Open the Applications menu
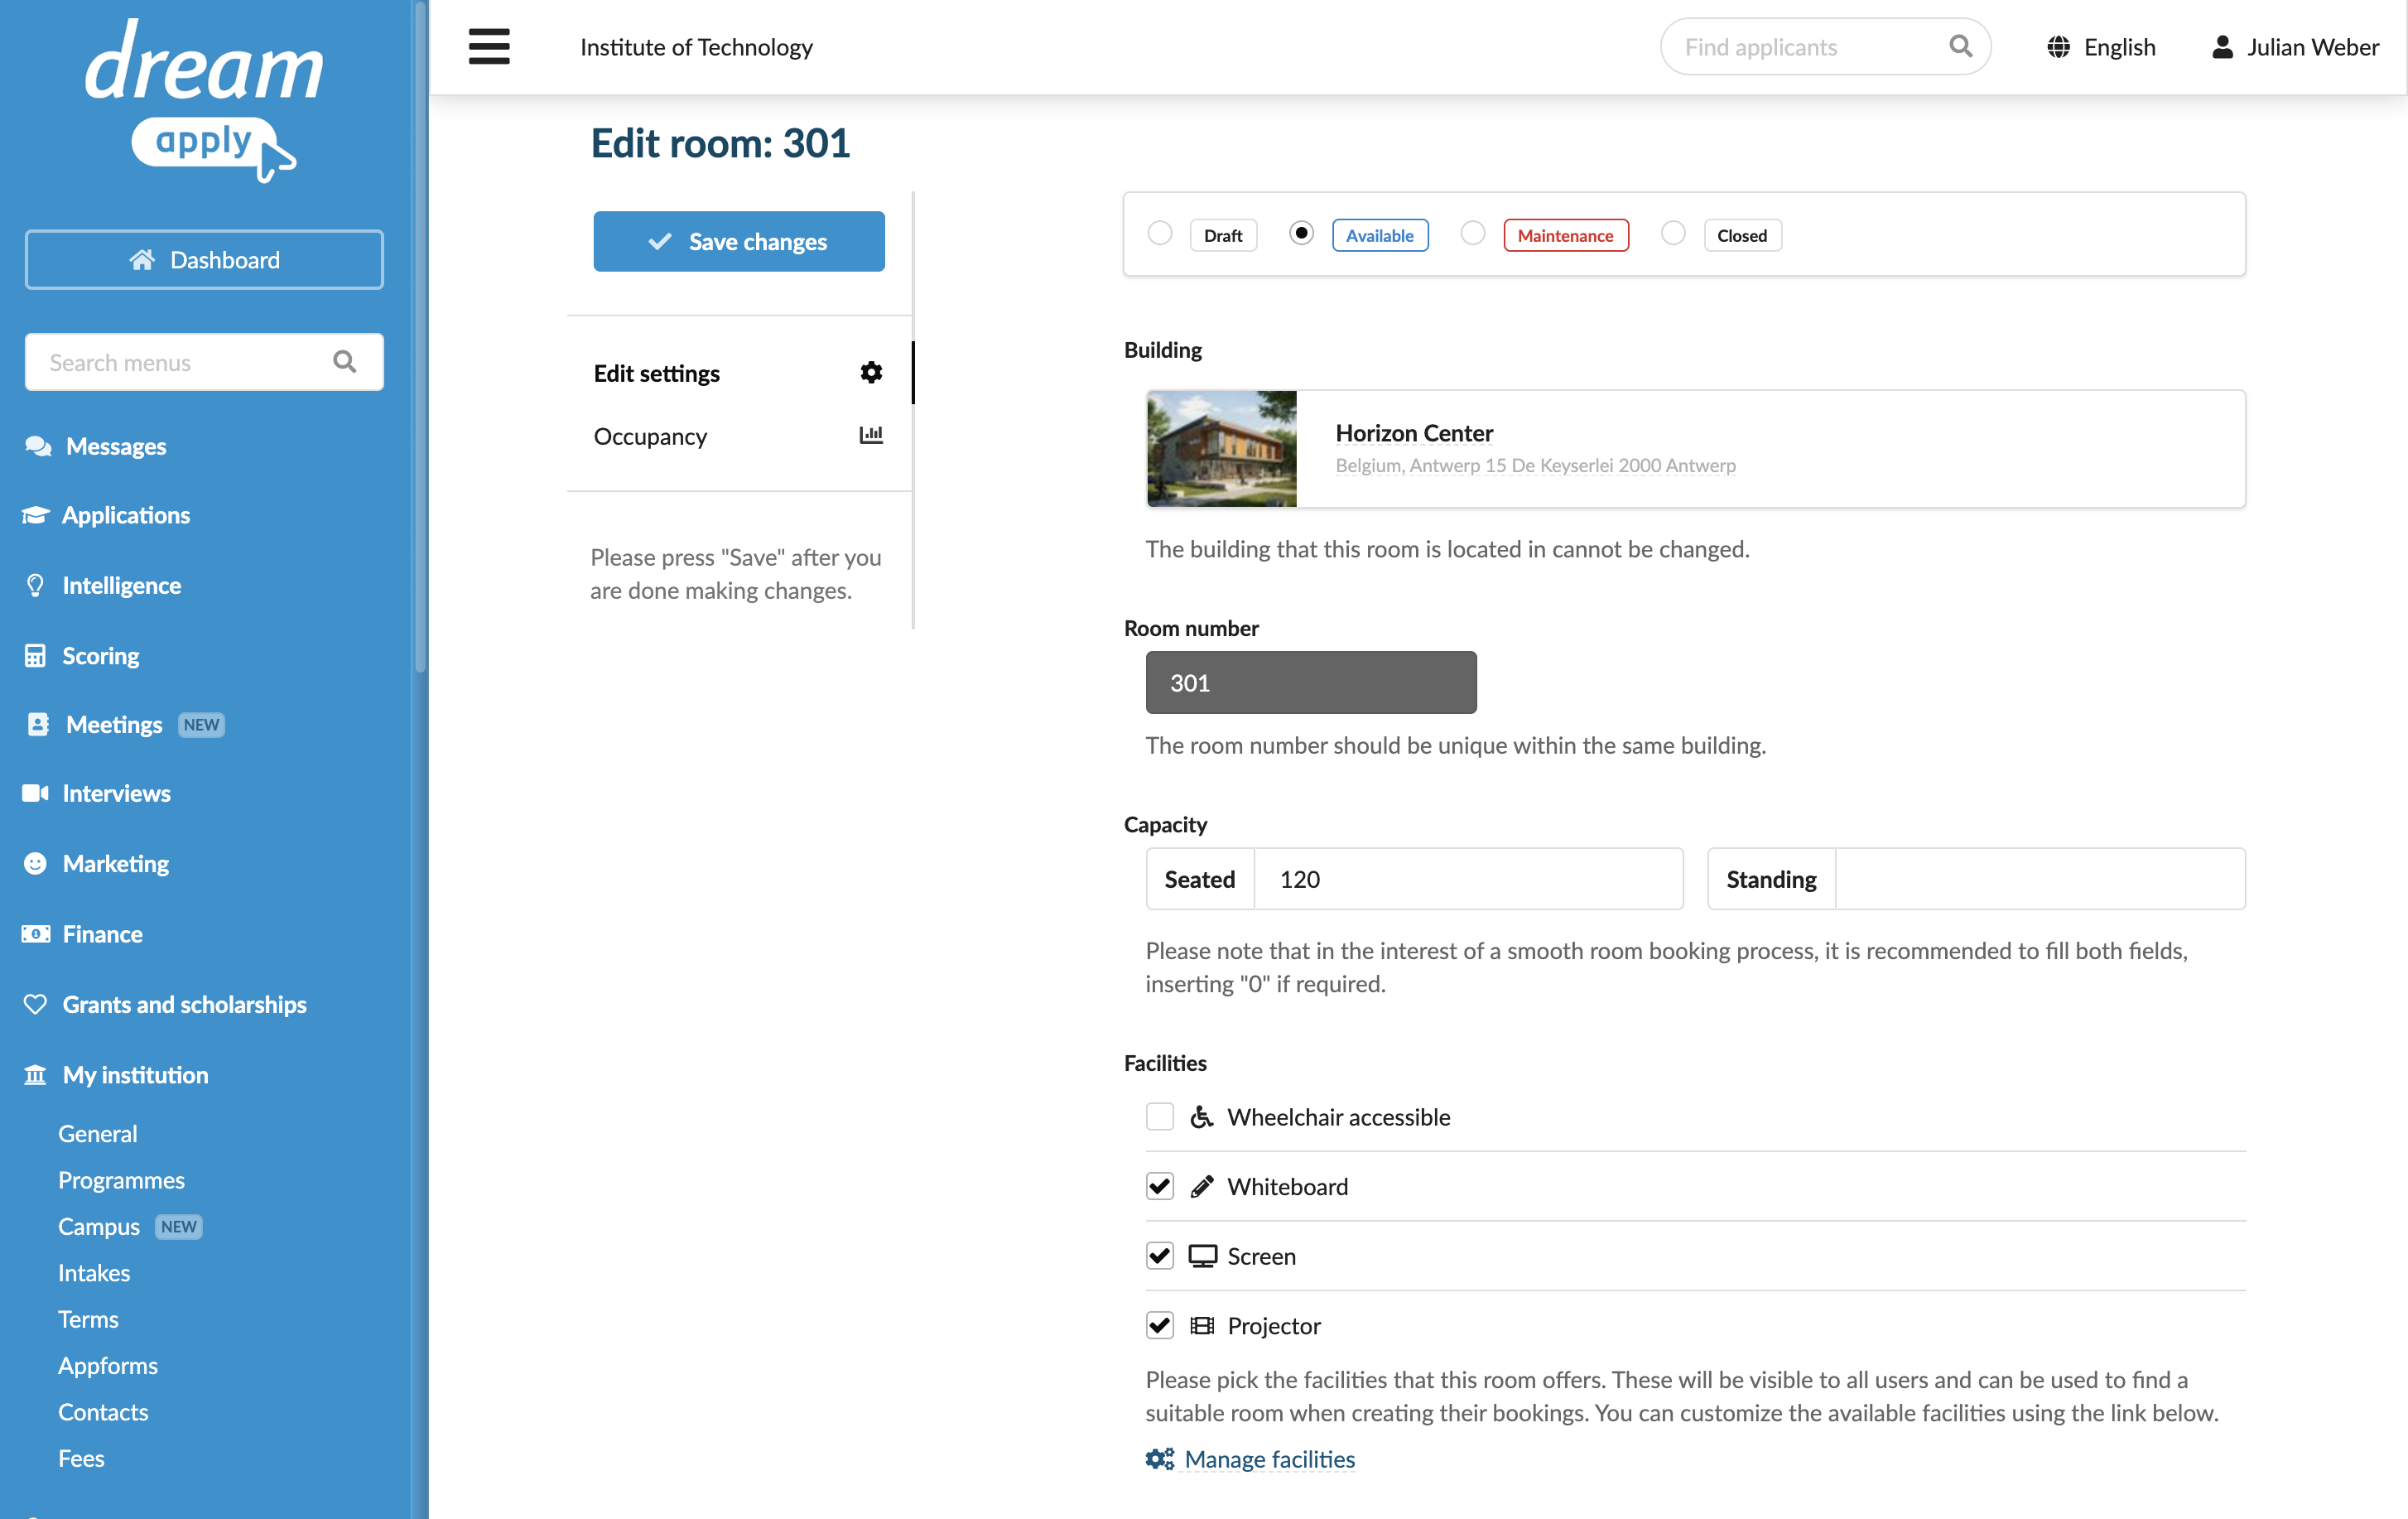2408x1519 pixels. click(x=126, y=515)
